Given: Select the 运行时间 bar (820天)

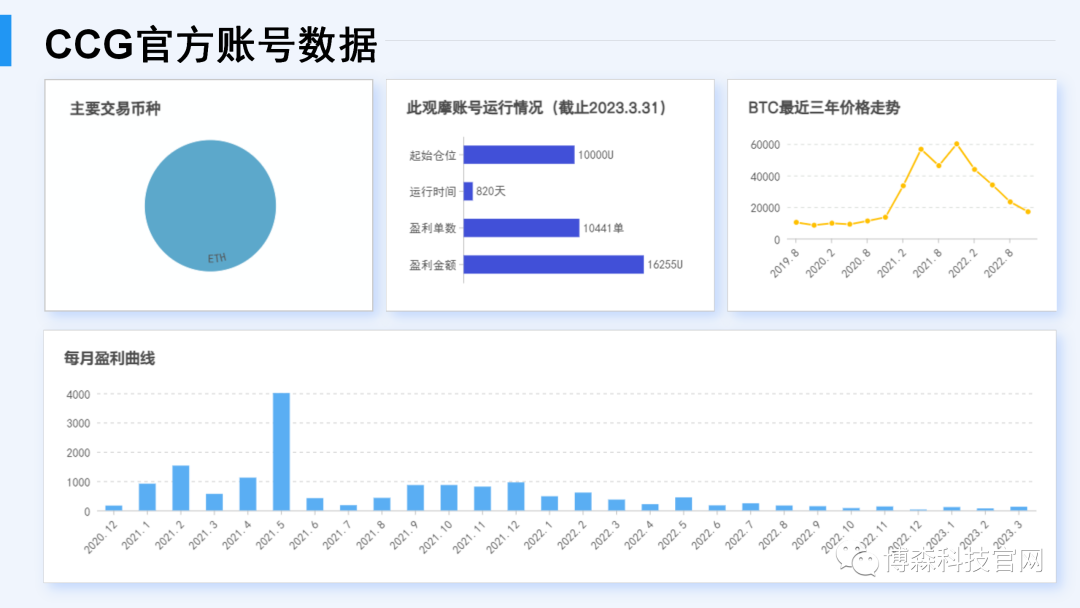Looking at the screenshot, I should (468, 191).
